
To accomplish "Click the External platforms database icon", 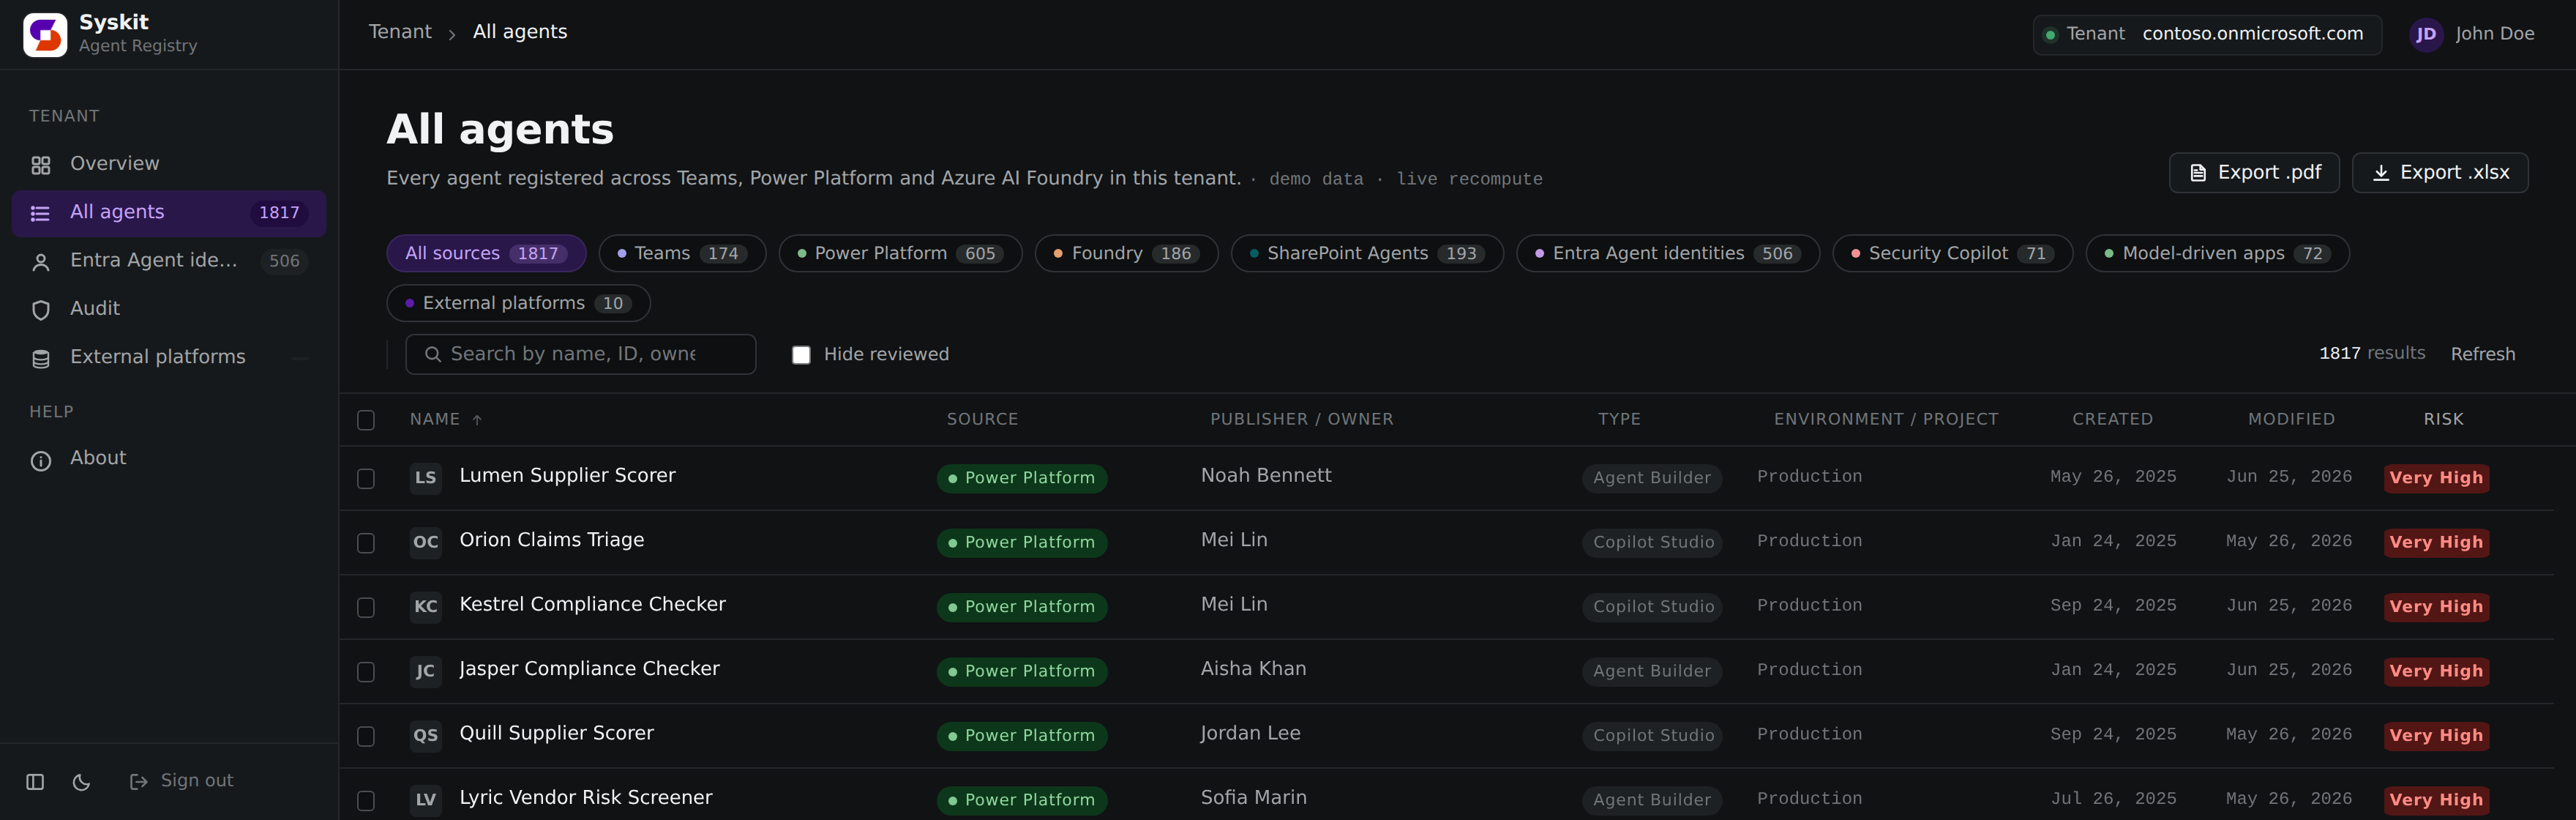I will pos(41,358).
